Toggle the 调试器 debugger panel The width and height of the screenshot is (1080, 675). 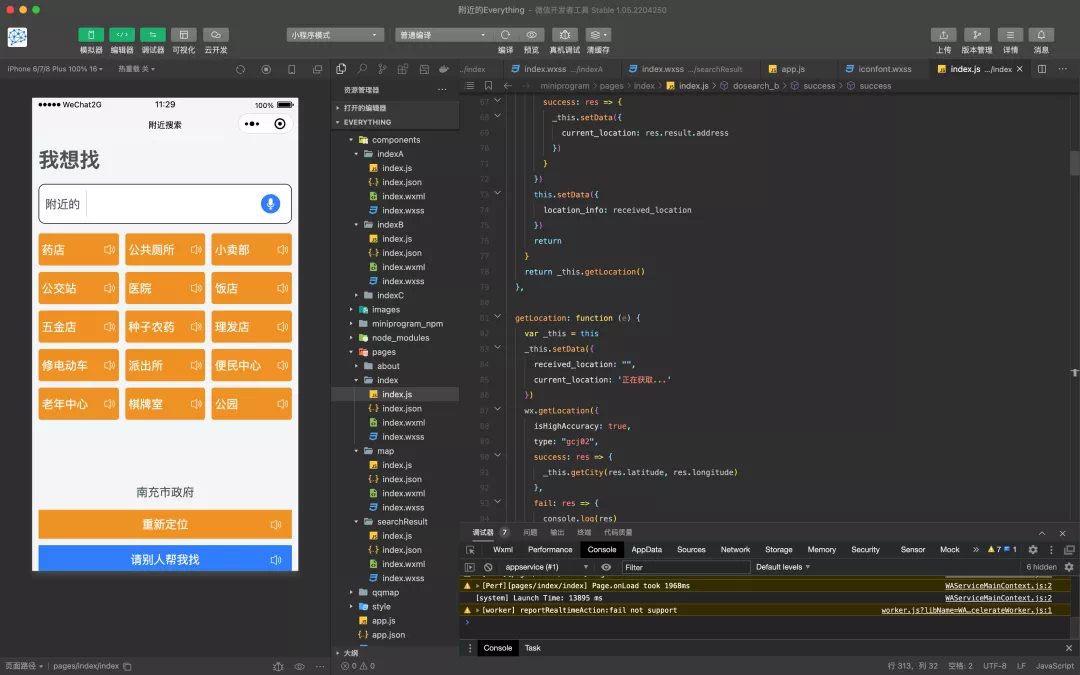point(153,35)
